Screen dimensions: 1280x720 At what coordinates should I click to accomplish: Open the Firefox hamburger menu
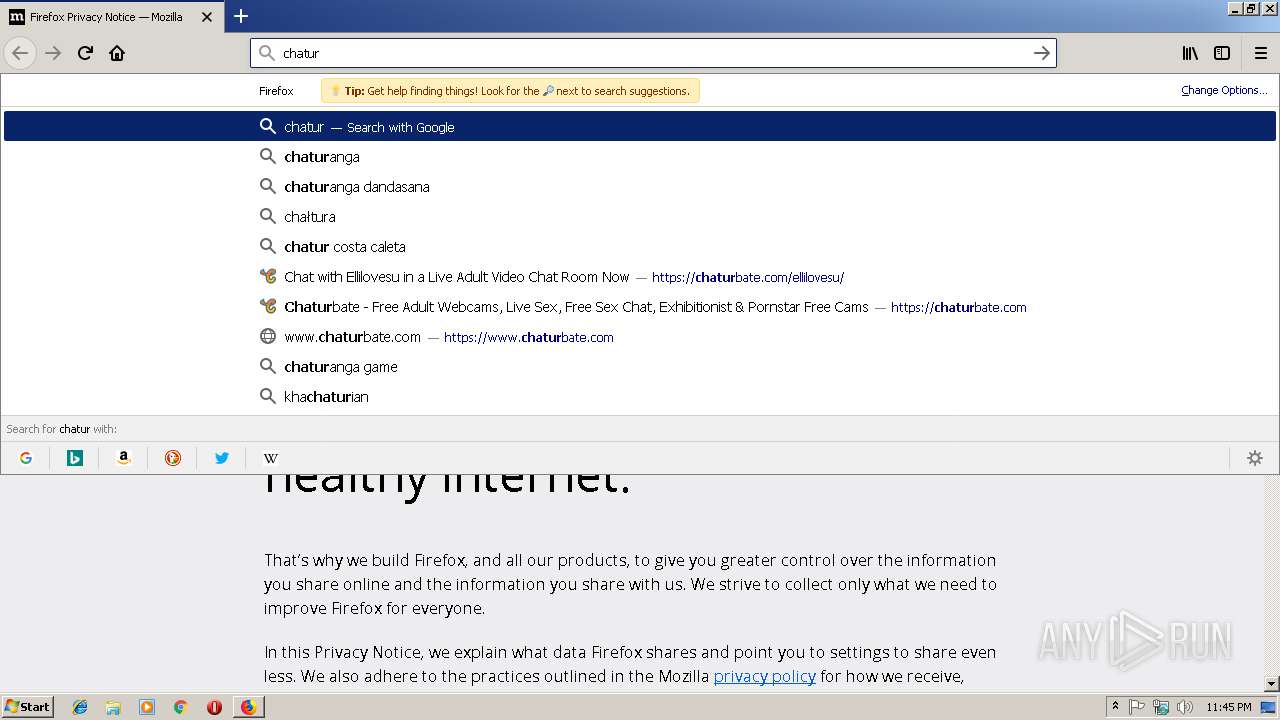[x=1261, y=53]
